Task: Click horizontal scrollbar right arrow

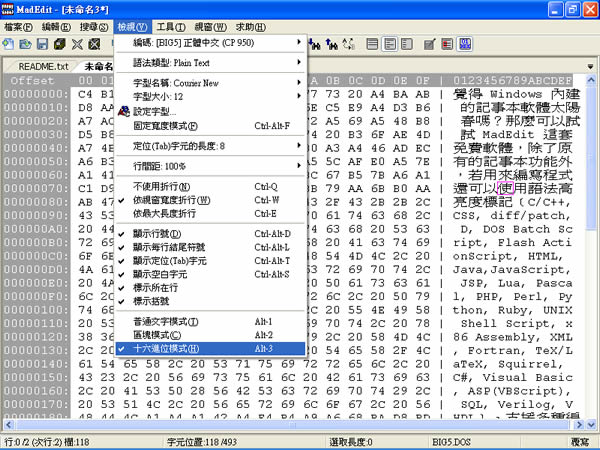Action: pos(579,424)
